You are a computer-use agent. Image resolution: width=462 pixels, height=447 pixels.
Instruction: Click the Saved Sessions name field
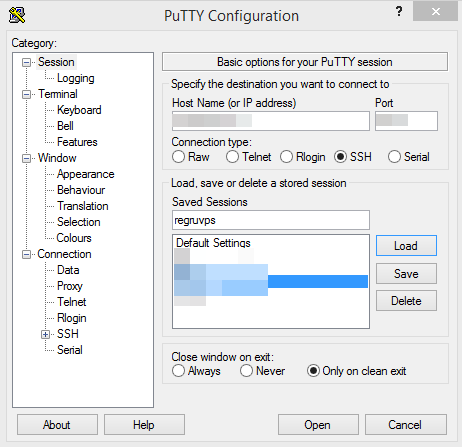pyautogui.click(x=271, y=220)
